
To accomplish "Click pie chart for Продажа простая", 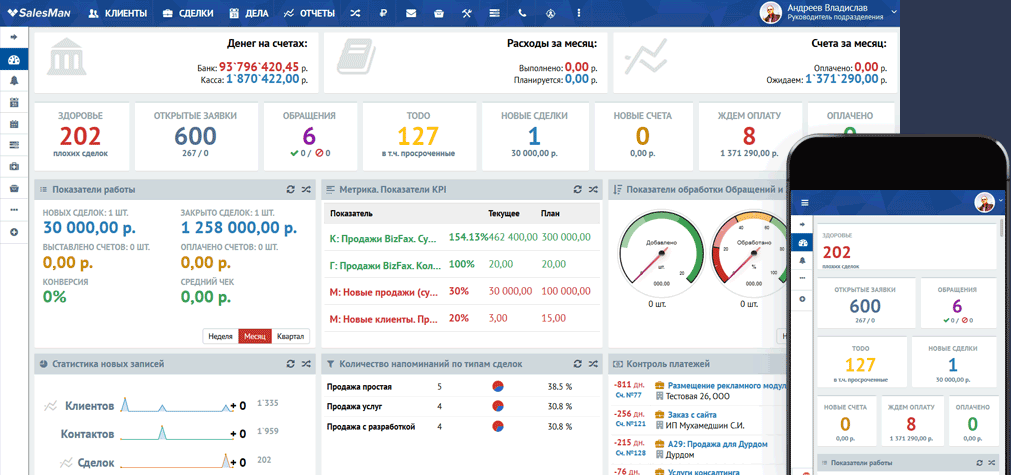I will coord(497,386).
